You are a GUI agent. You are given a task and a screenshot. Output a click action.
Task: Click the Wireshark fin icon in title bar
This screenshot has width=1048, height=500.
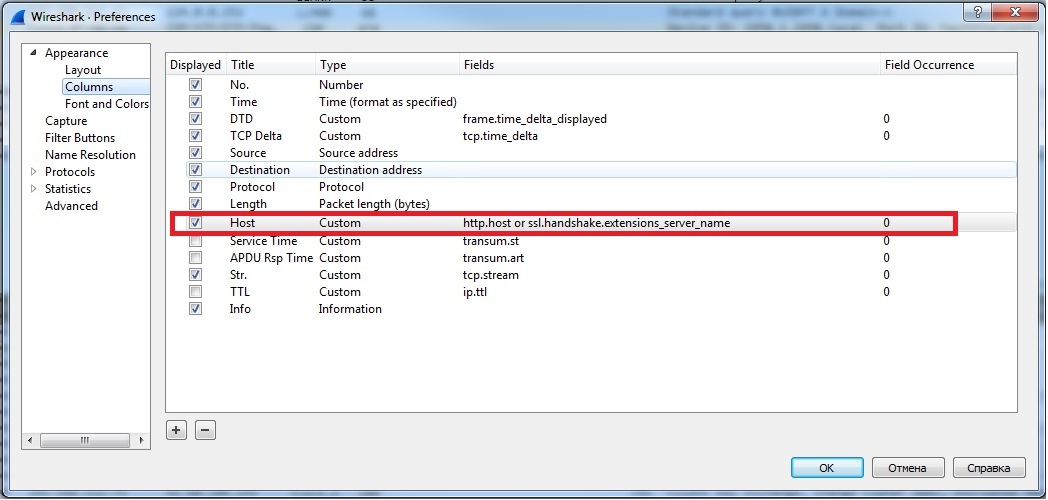pos(18,16)
